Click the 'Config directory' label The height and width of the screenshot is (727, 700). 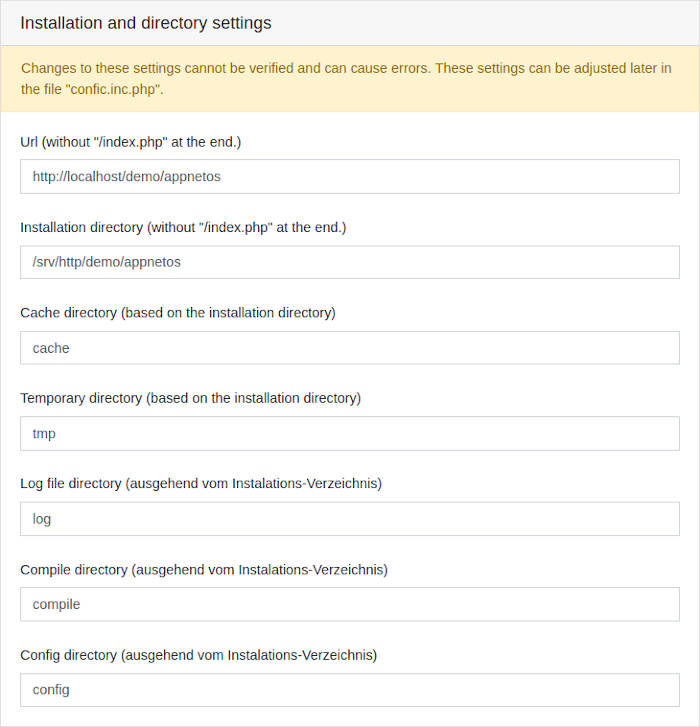click(x=69, y=655)
